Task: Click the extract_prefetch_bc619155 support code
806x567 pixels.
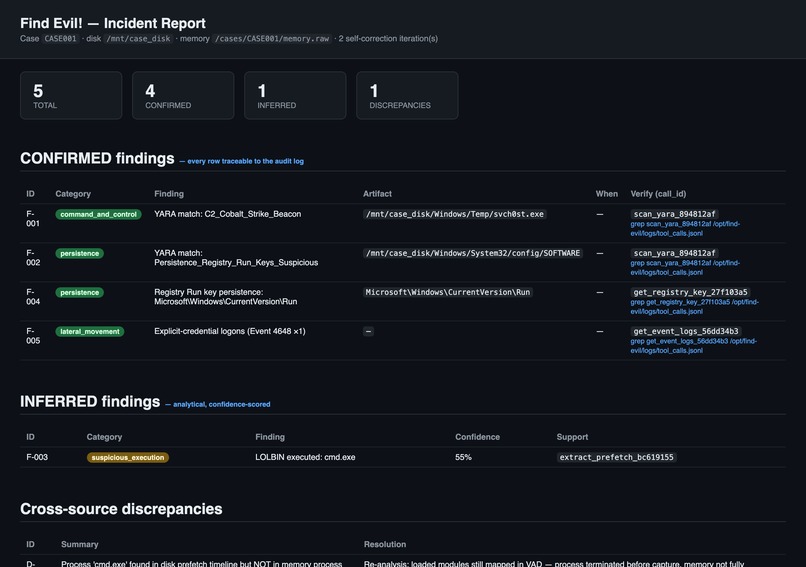Action: 616,458
